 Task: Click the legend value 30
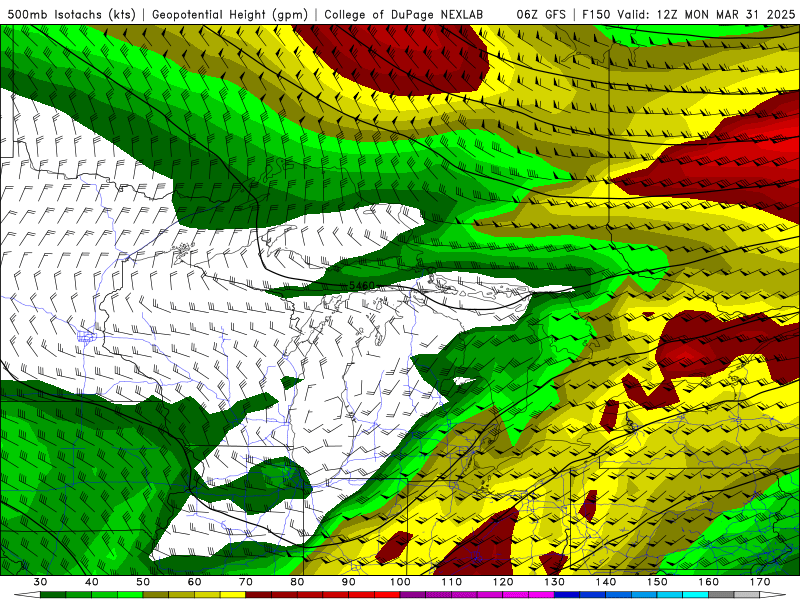coord(40,582)
